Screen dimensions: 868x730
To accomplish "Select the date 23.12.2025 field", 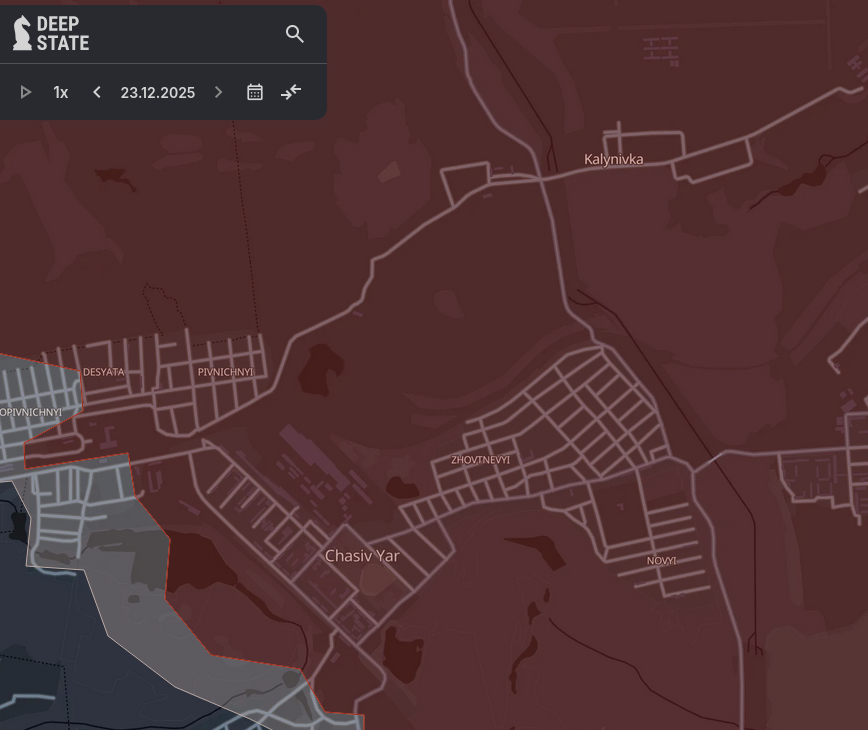I will pyautogui.click(x=158, y=92).
